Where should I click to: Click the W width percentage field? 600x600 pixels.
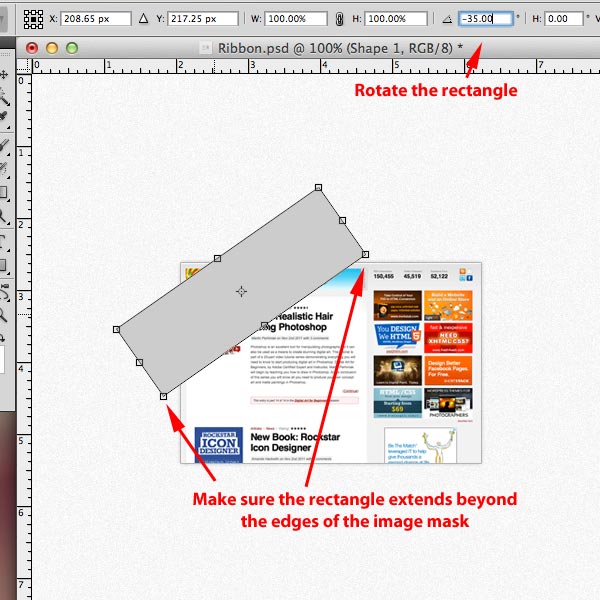(x=296, y=18)
